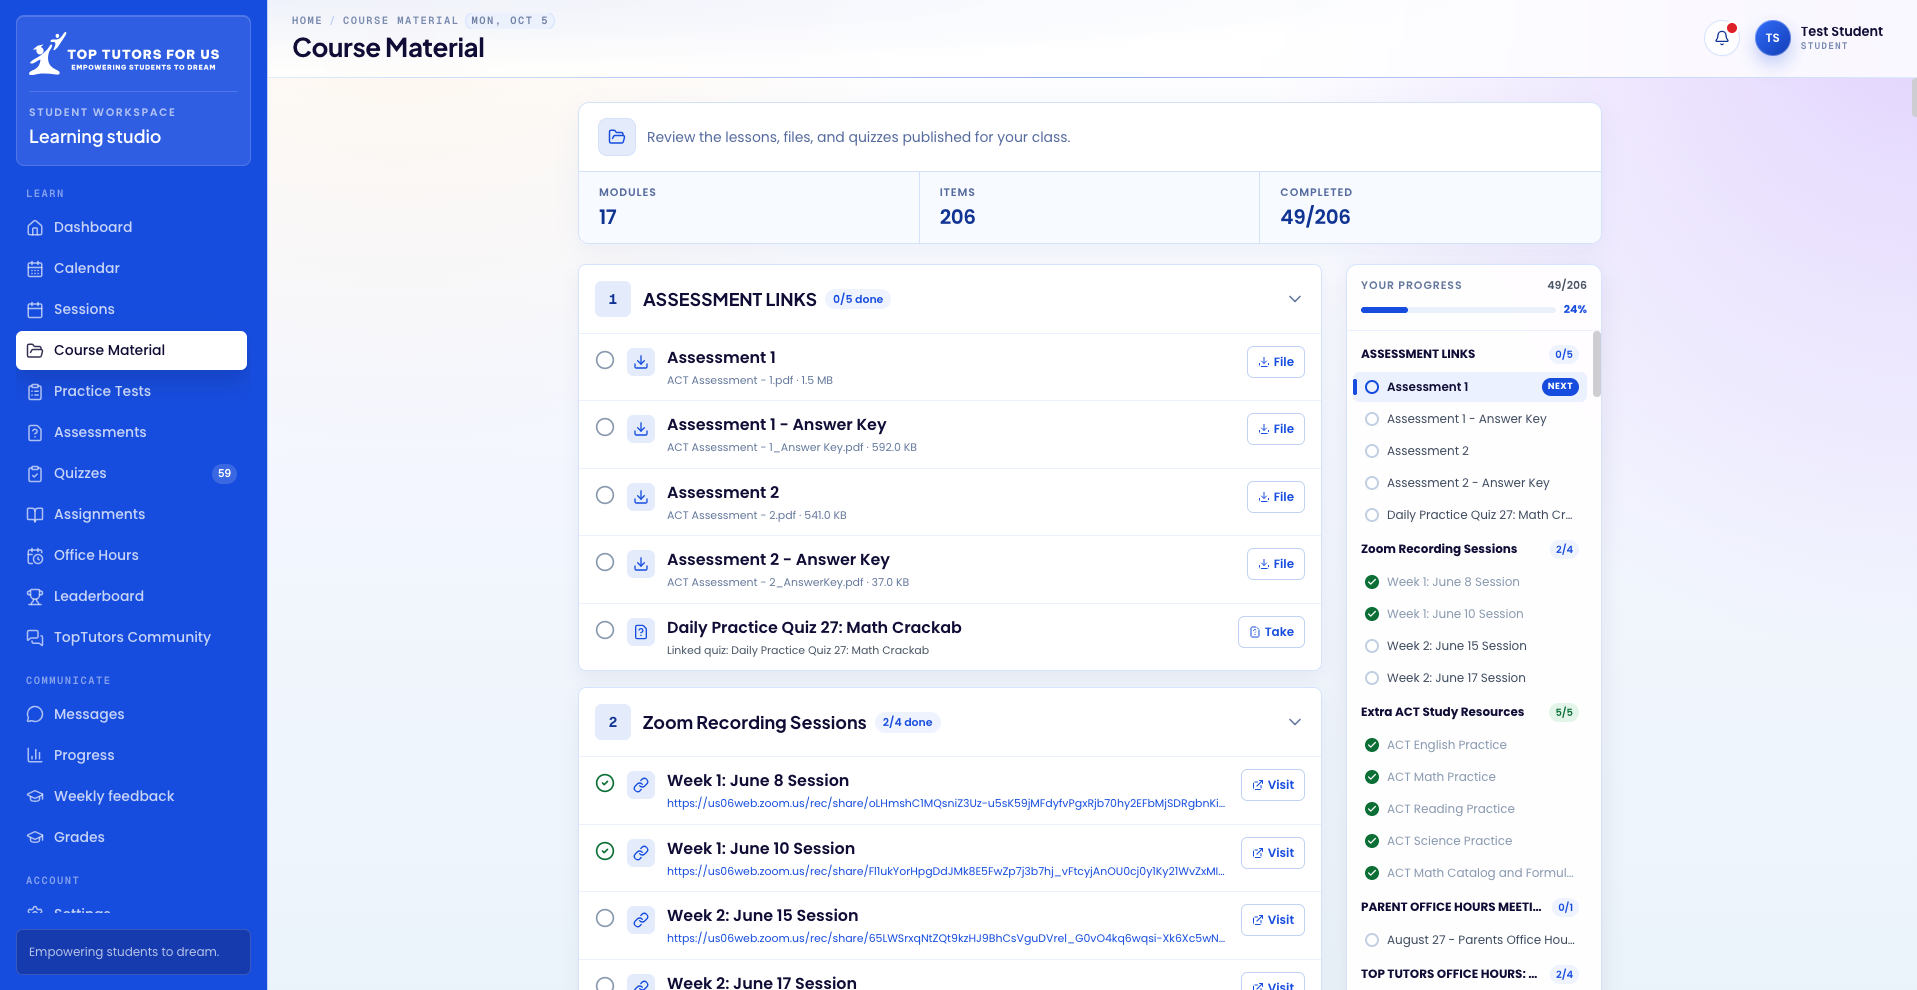Mark Assessment 2 as complete

[605, 495]
